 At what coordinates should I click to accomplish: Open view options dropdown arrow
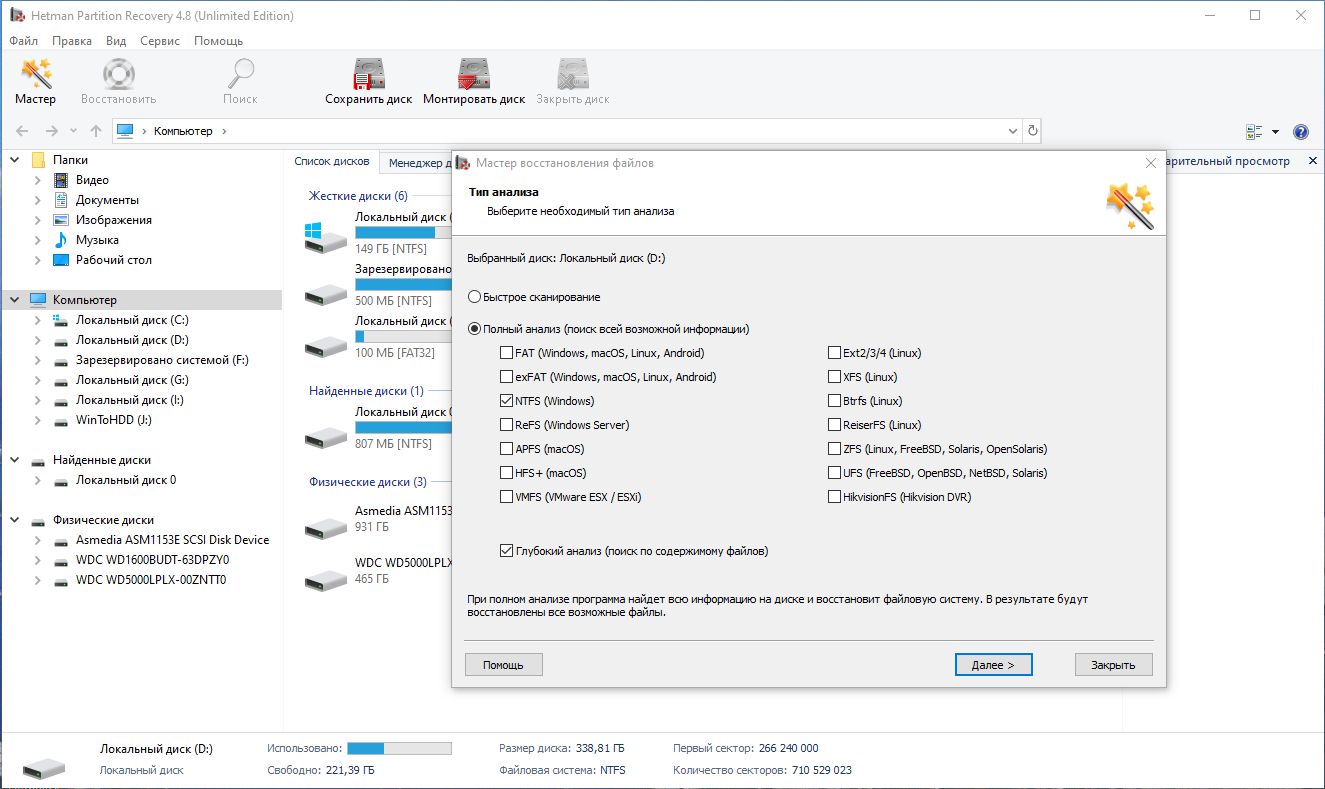[x=1275, y=132]
